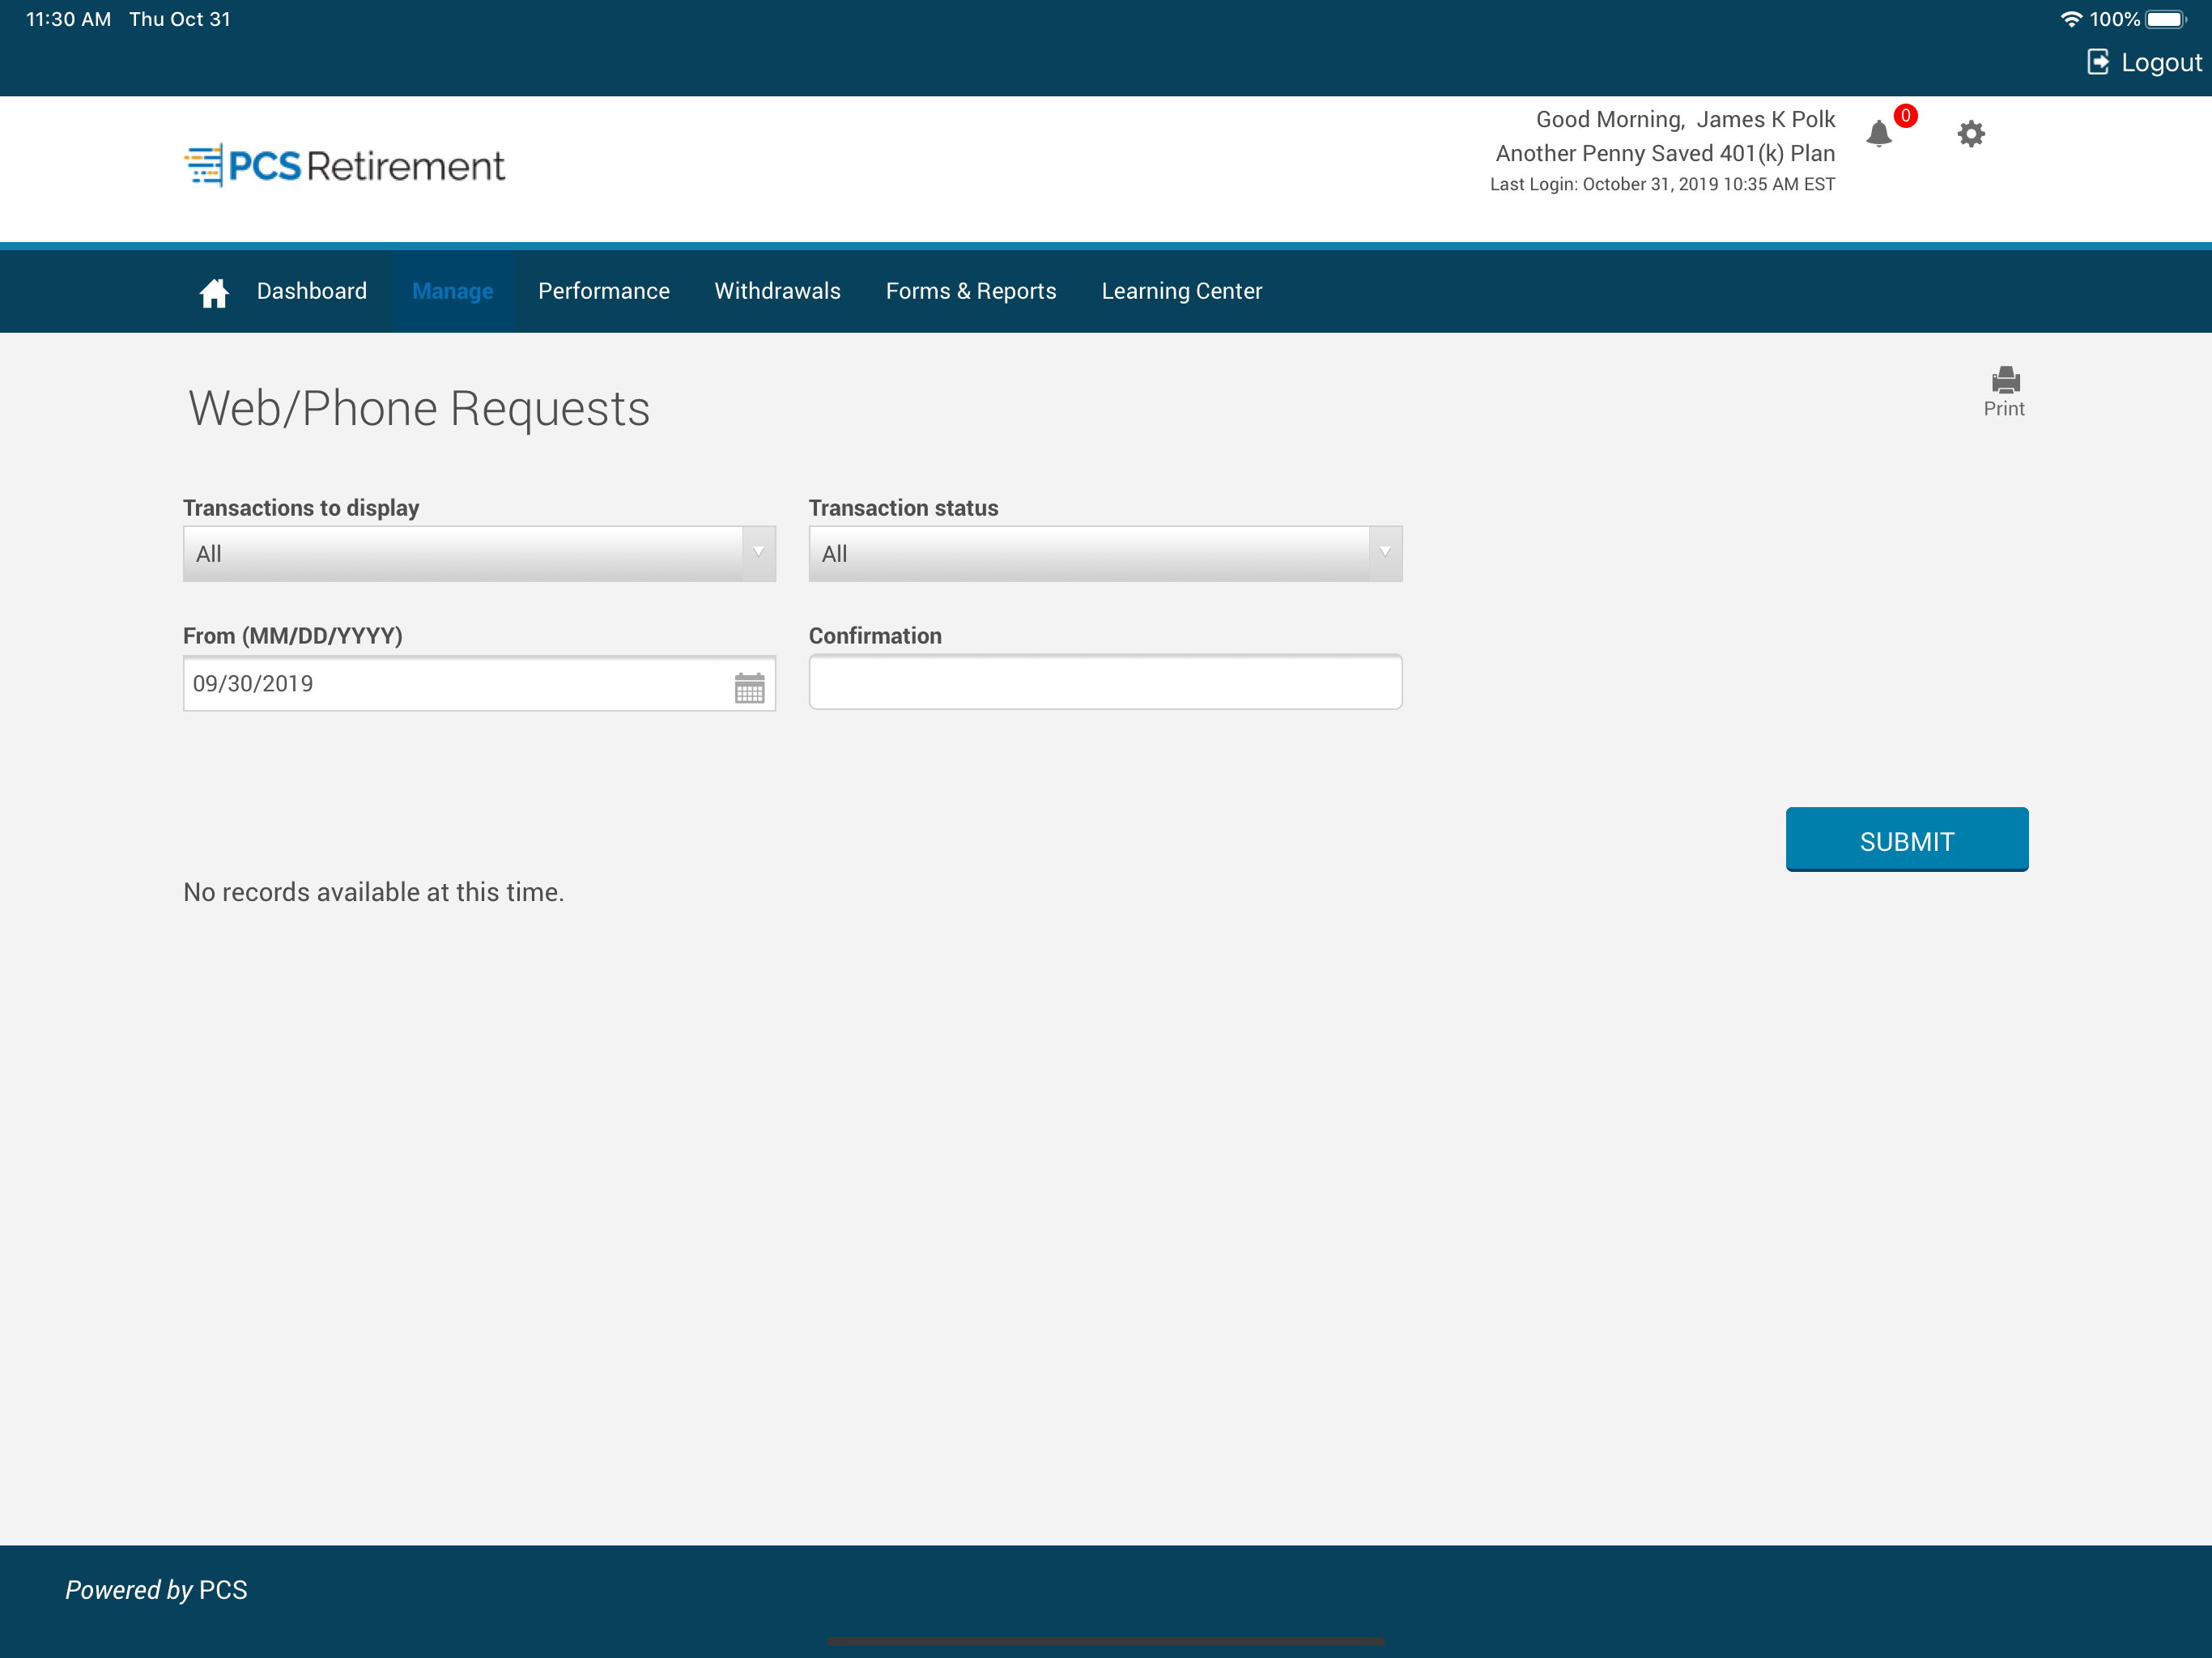Click 'Last Login: October 31, 2019' text
This screenshot has width=2212, height=1658.
pos(1662,185)
